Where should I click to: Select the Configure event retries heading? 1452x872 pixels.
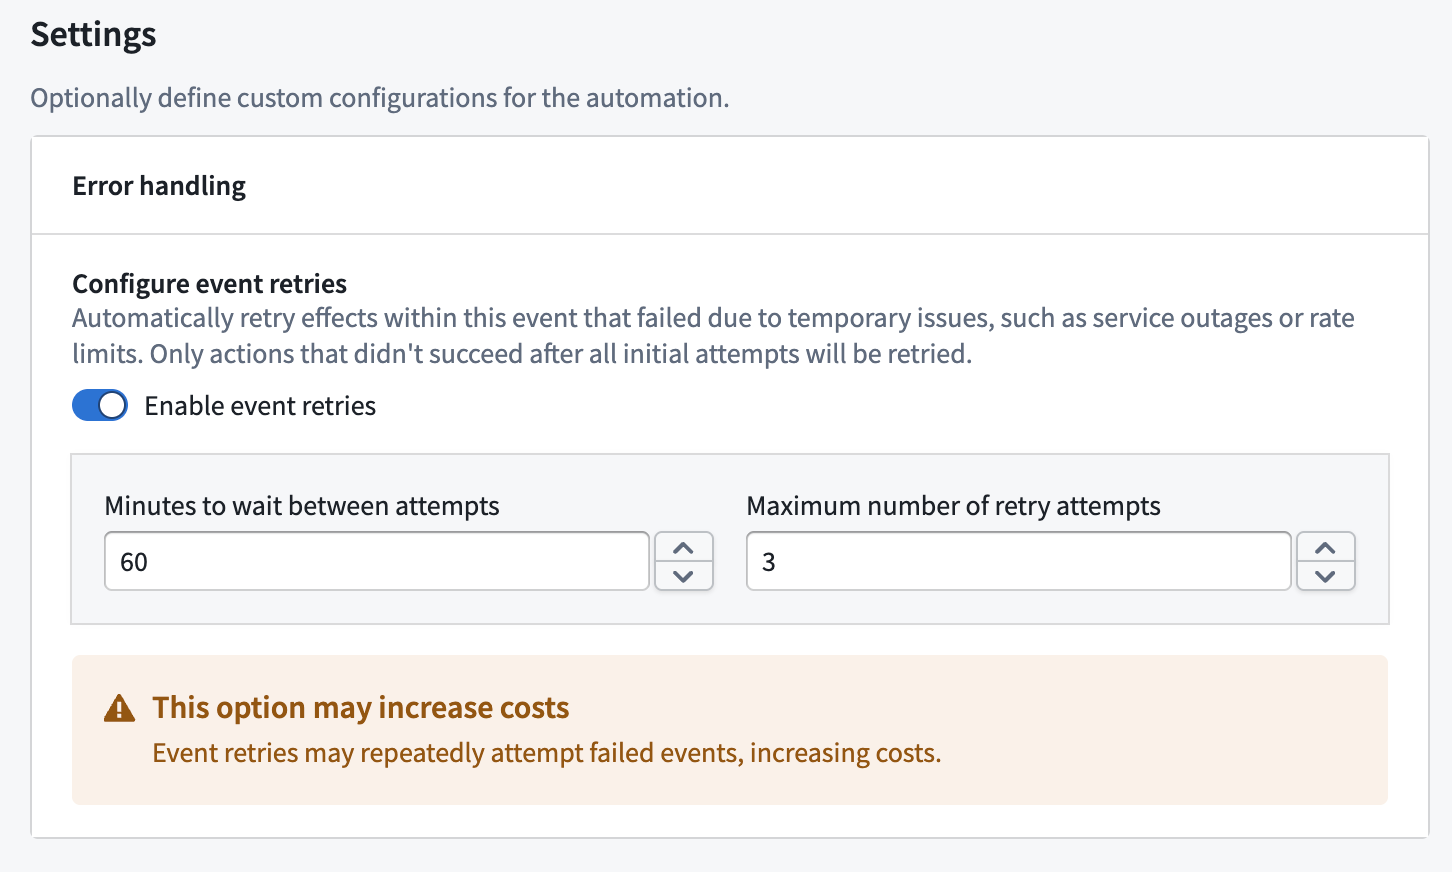click(210, 284)
